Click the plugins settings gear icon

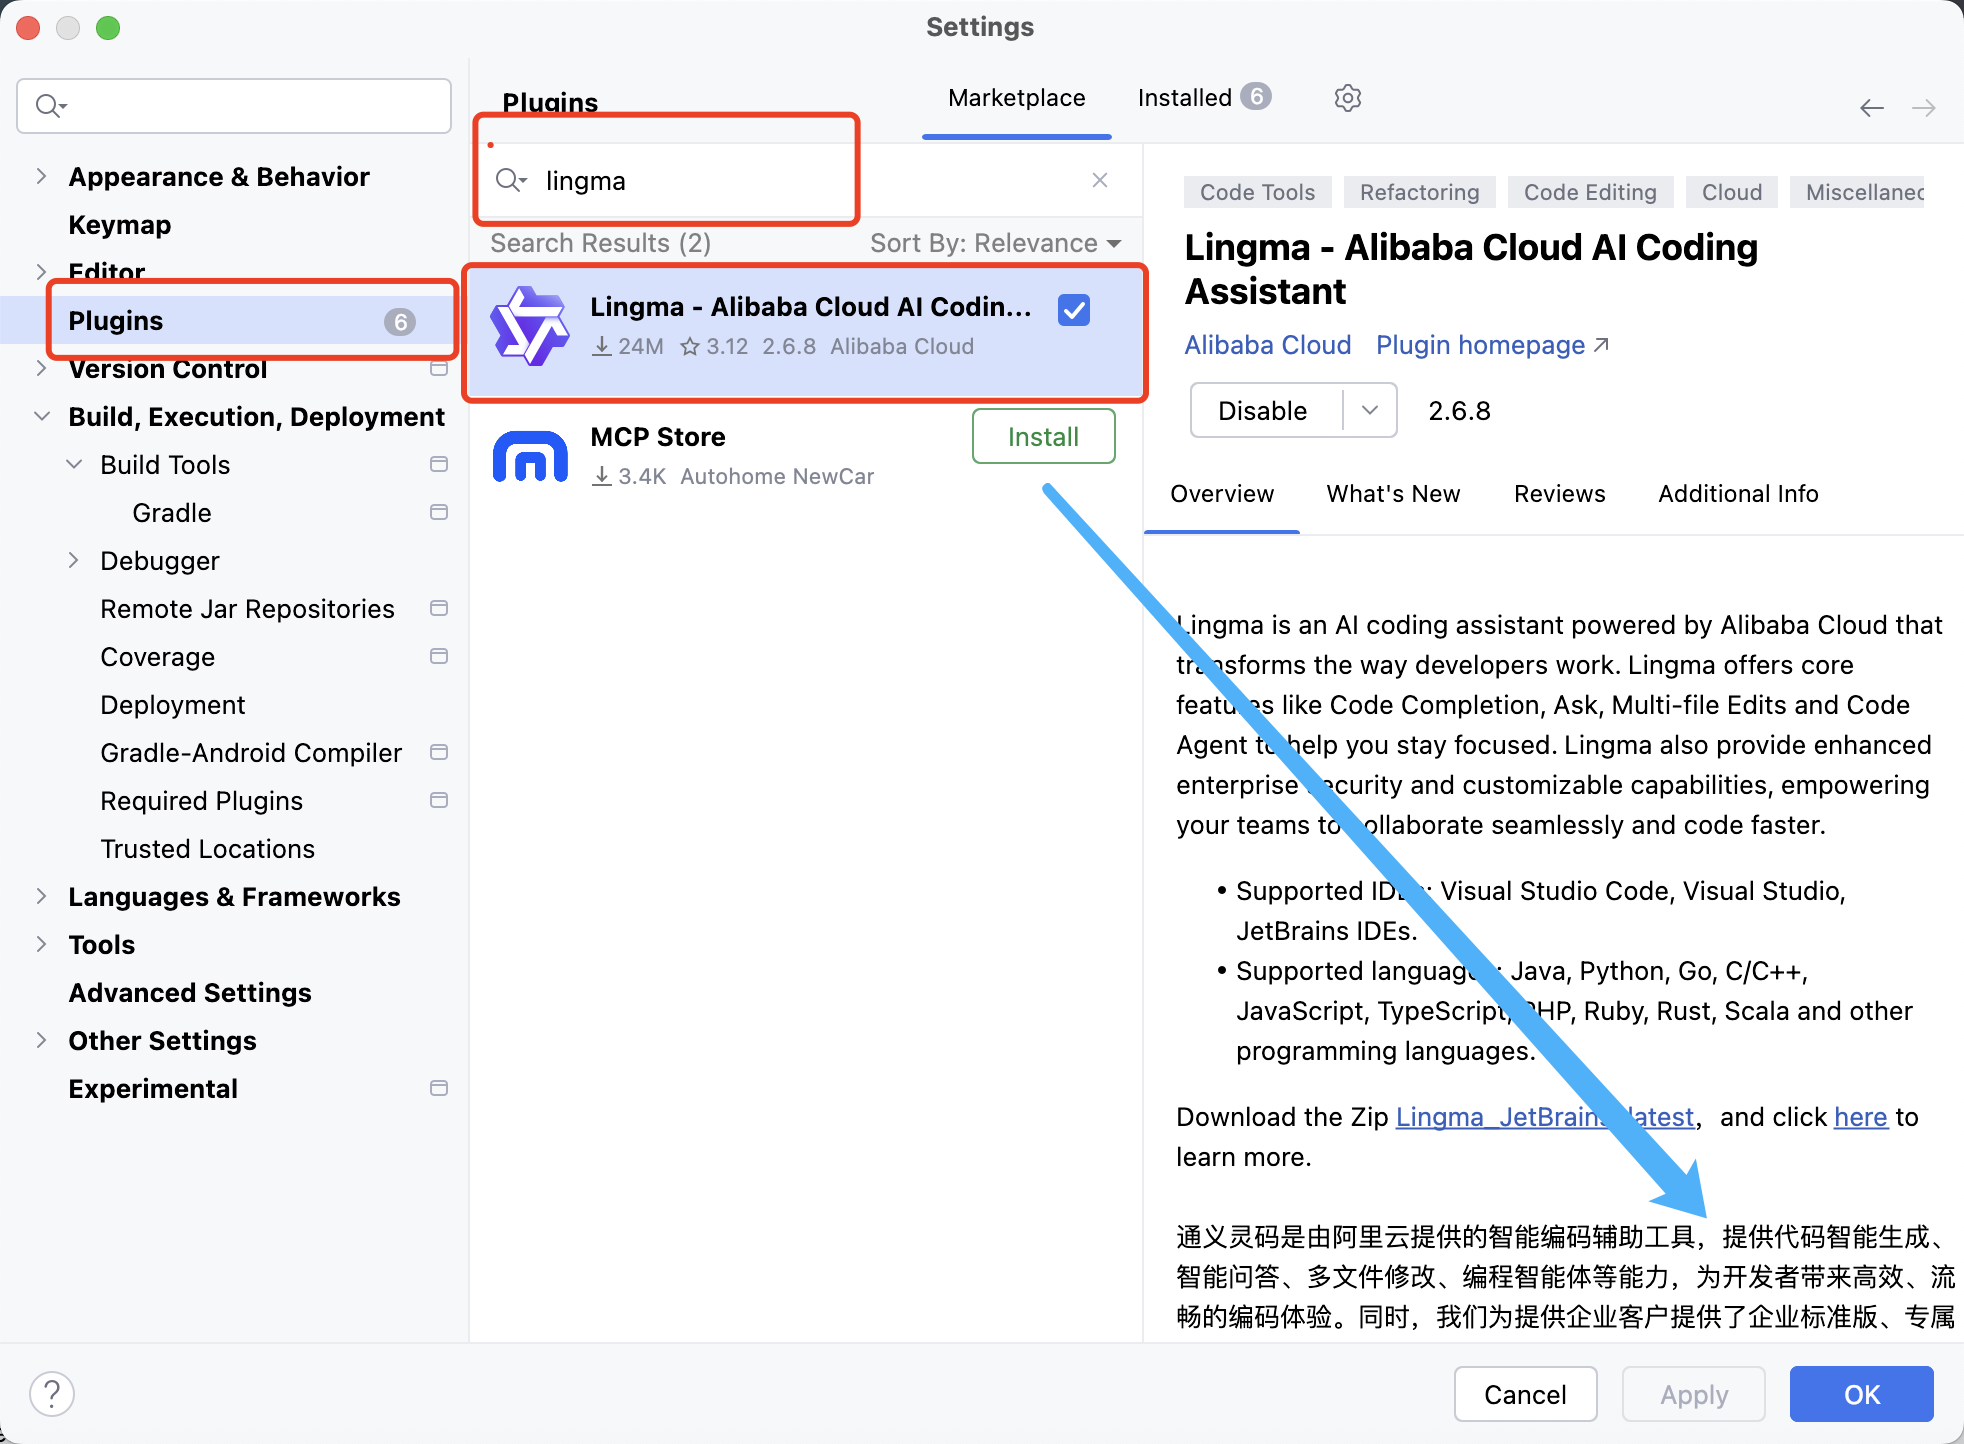[x=1347, y=98]
